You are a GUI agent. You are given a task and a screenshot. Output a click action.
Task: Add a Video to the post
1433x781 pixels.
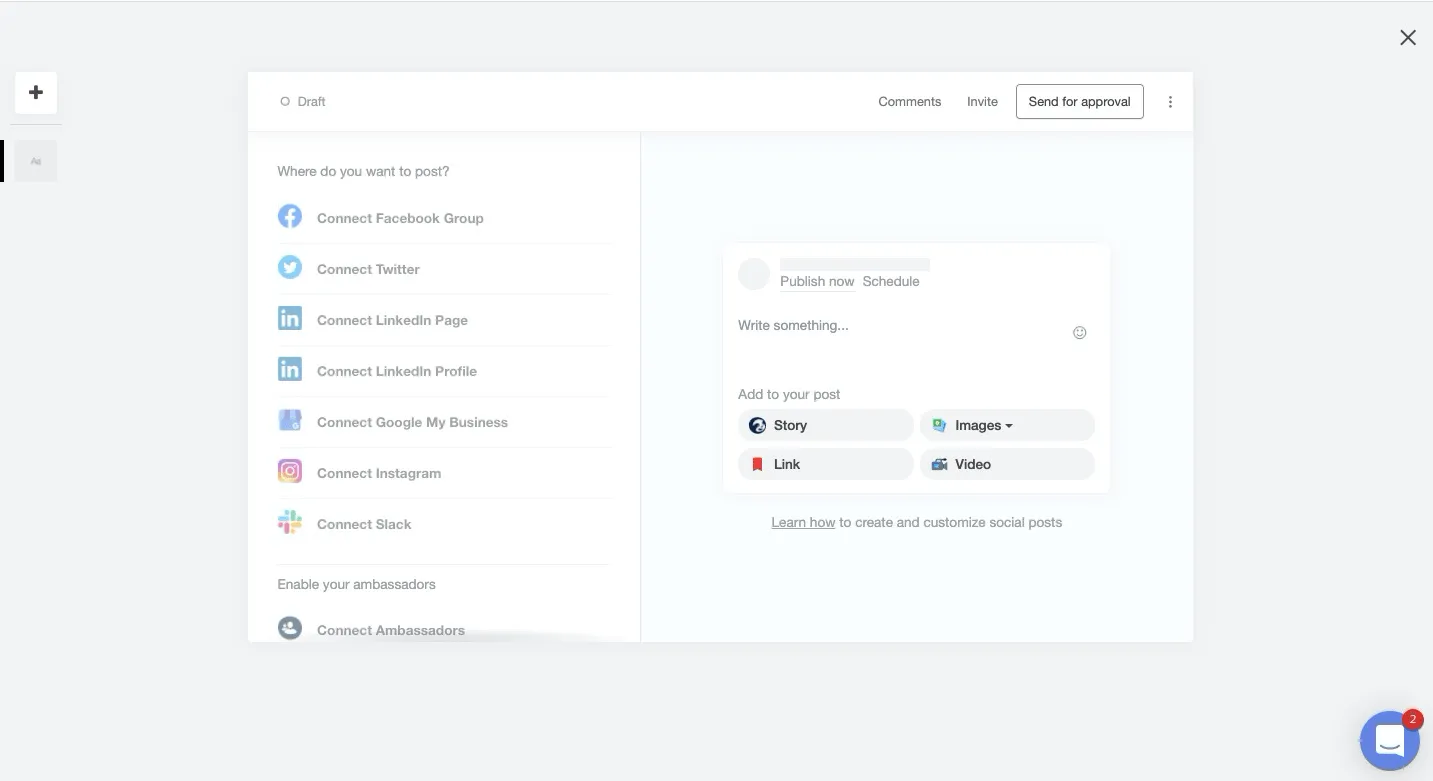coord(1007,464)
